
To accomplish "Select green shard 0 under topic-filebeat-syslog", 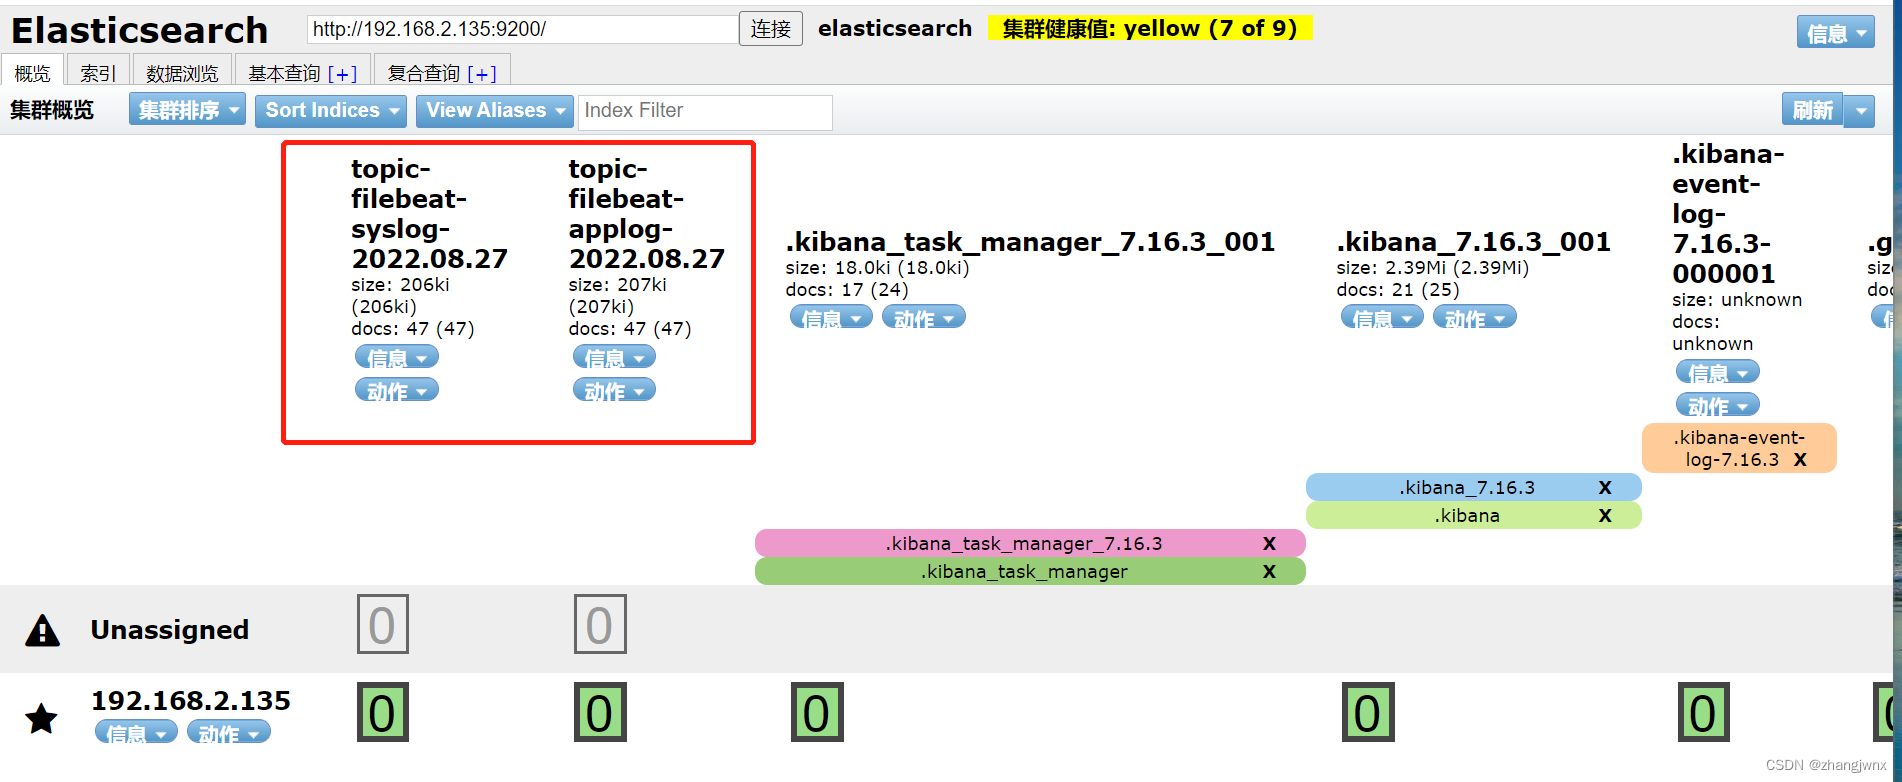I will tap(382, 712).
